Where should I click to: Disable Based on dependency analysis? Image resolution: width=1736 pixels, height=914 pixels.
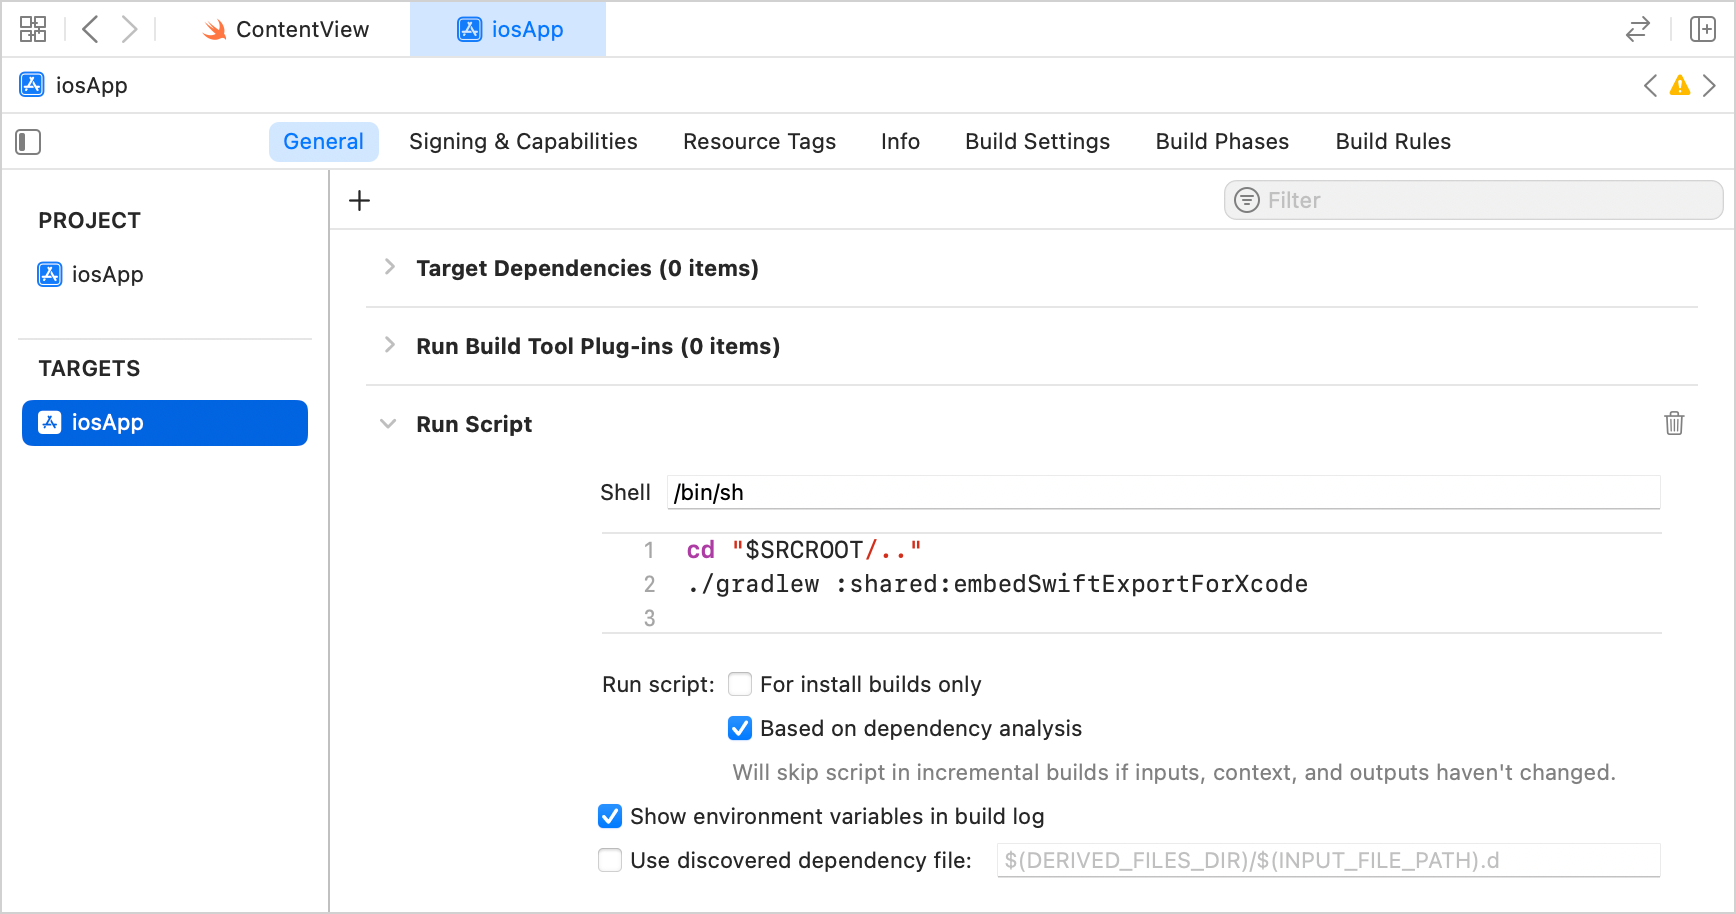740,728
